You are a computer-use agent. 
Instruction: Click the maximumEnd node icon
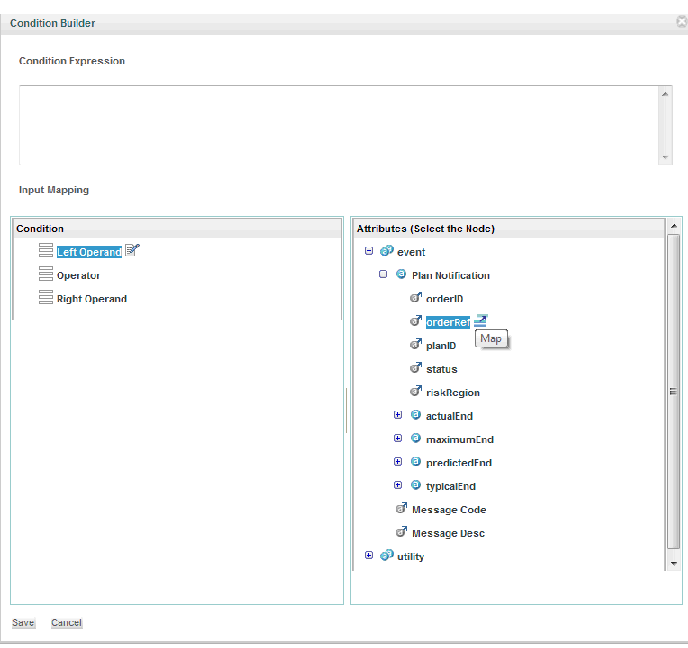coord(416,438)
